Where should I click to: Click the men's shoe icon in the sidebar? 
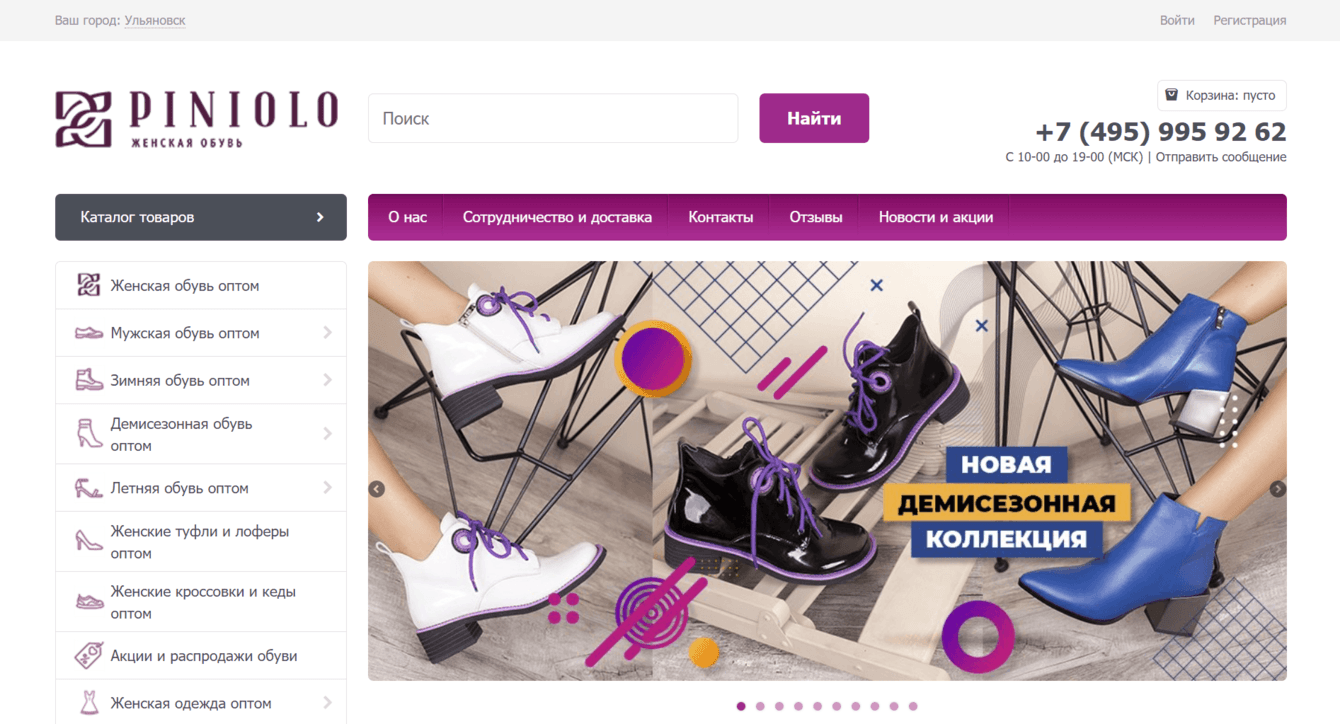(89, 333)
